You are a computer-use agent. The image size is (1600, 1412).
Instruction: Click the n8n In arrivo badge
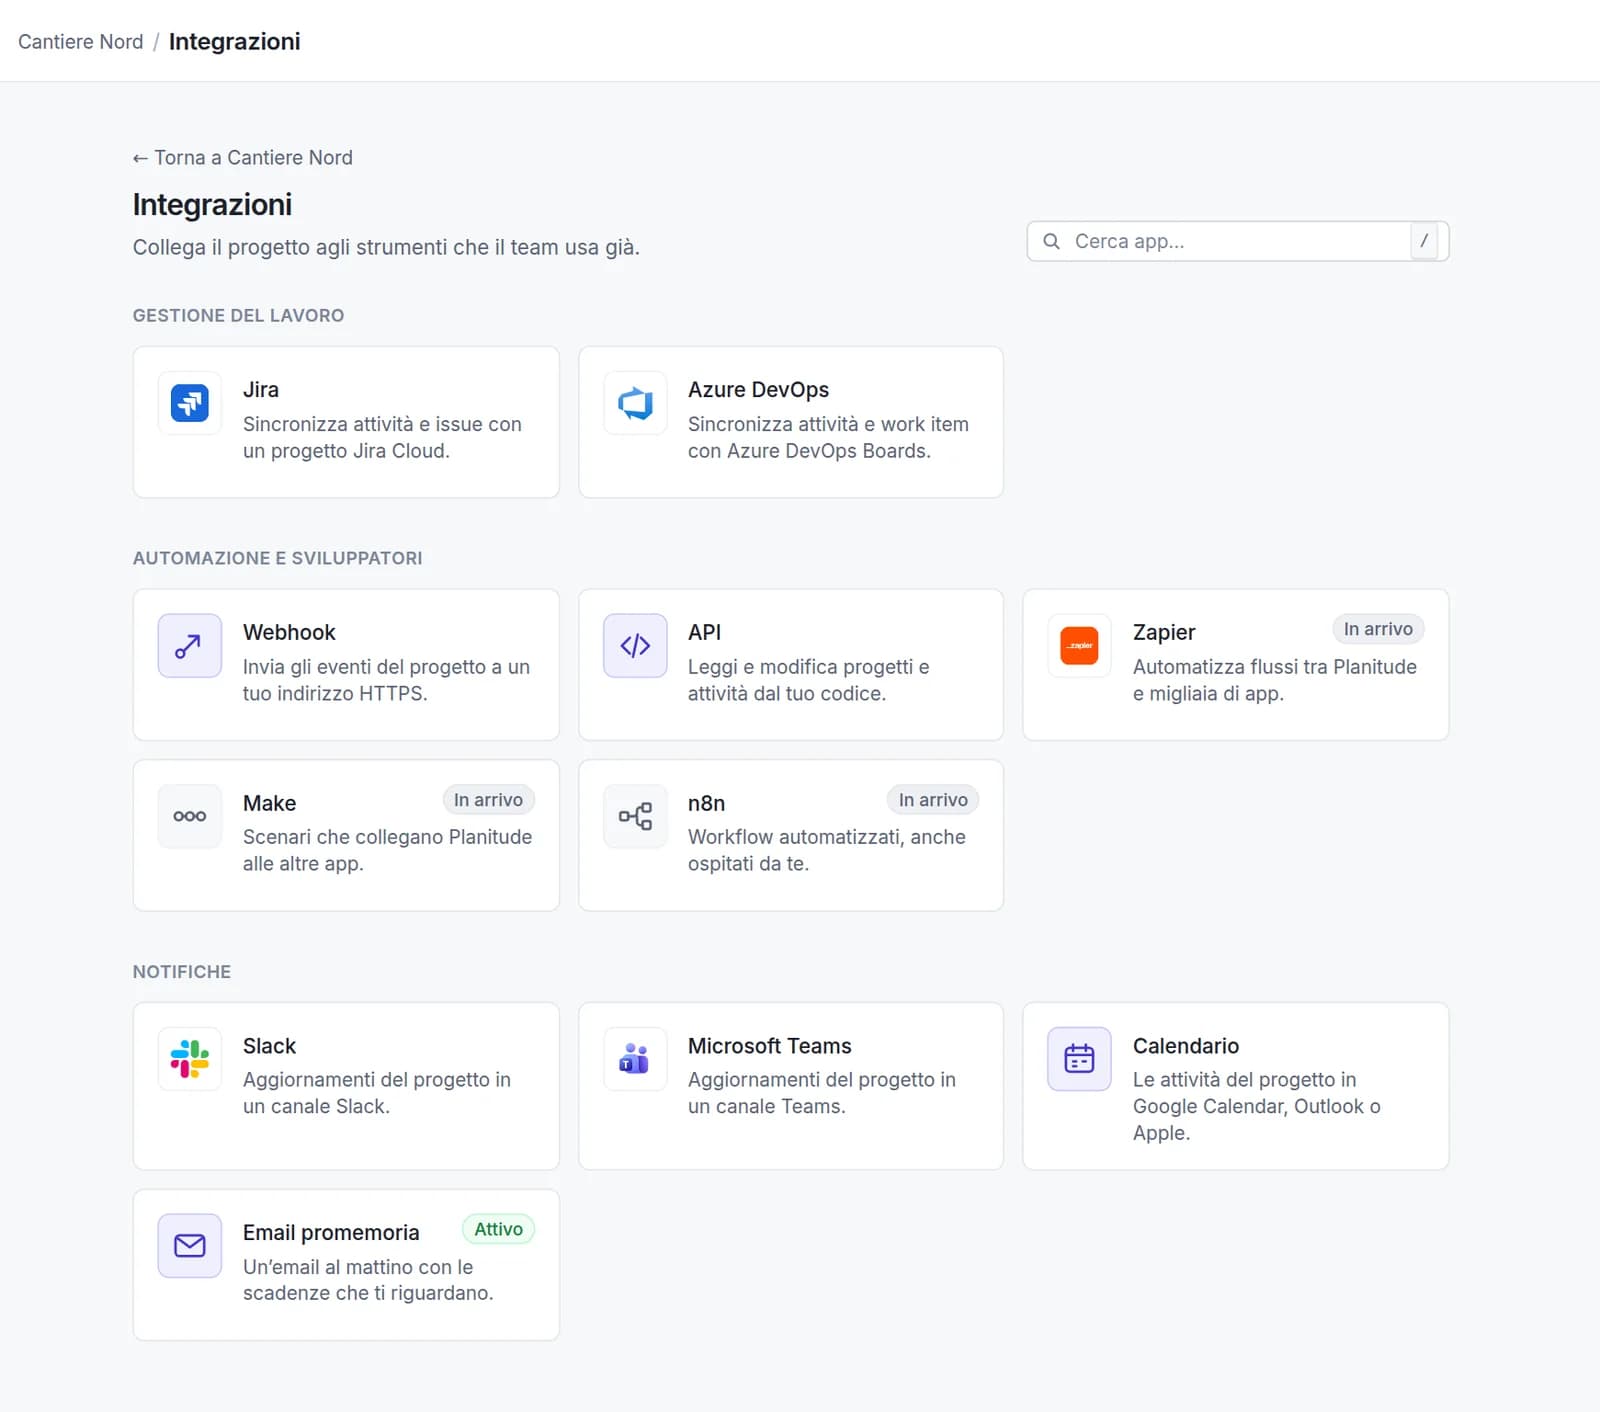[933, 800]
